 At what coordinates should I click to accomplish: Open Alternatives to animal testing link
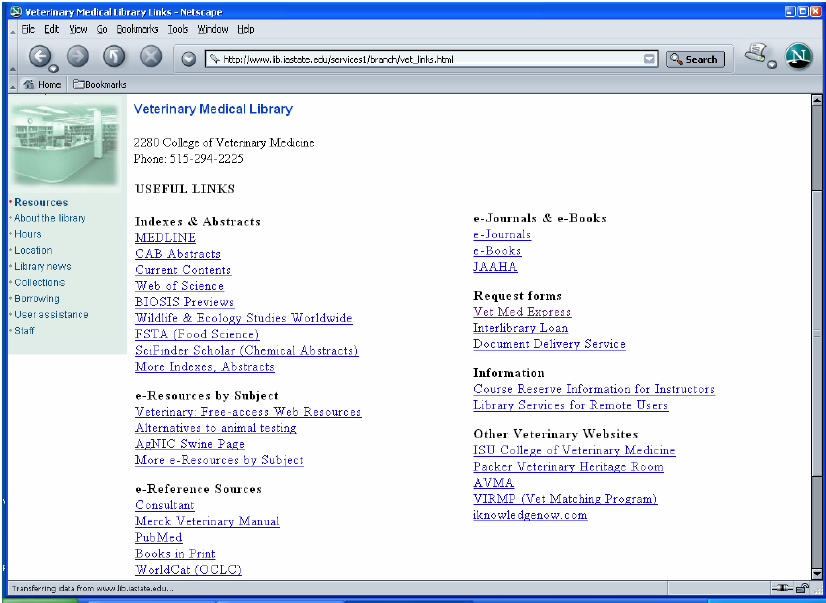pyautogui.click(x=215, y=428)
